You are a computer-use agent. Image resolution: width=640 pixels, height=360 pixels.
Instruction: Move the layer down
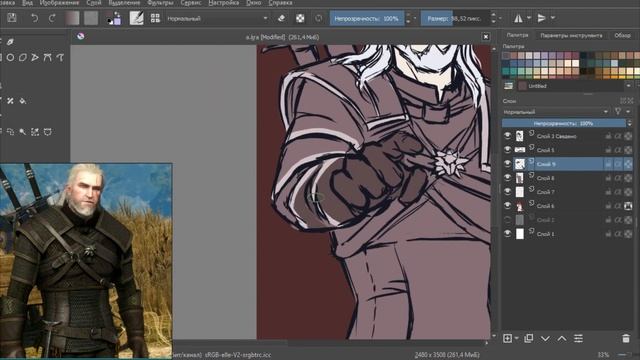[545, 338]
